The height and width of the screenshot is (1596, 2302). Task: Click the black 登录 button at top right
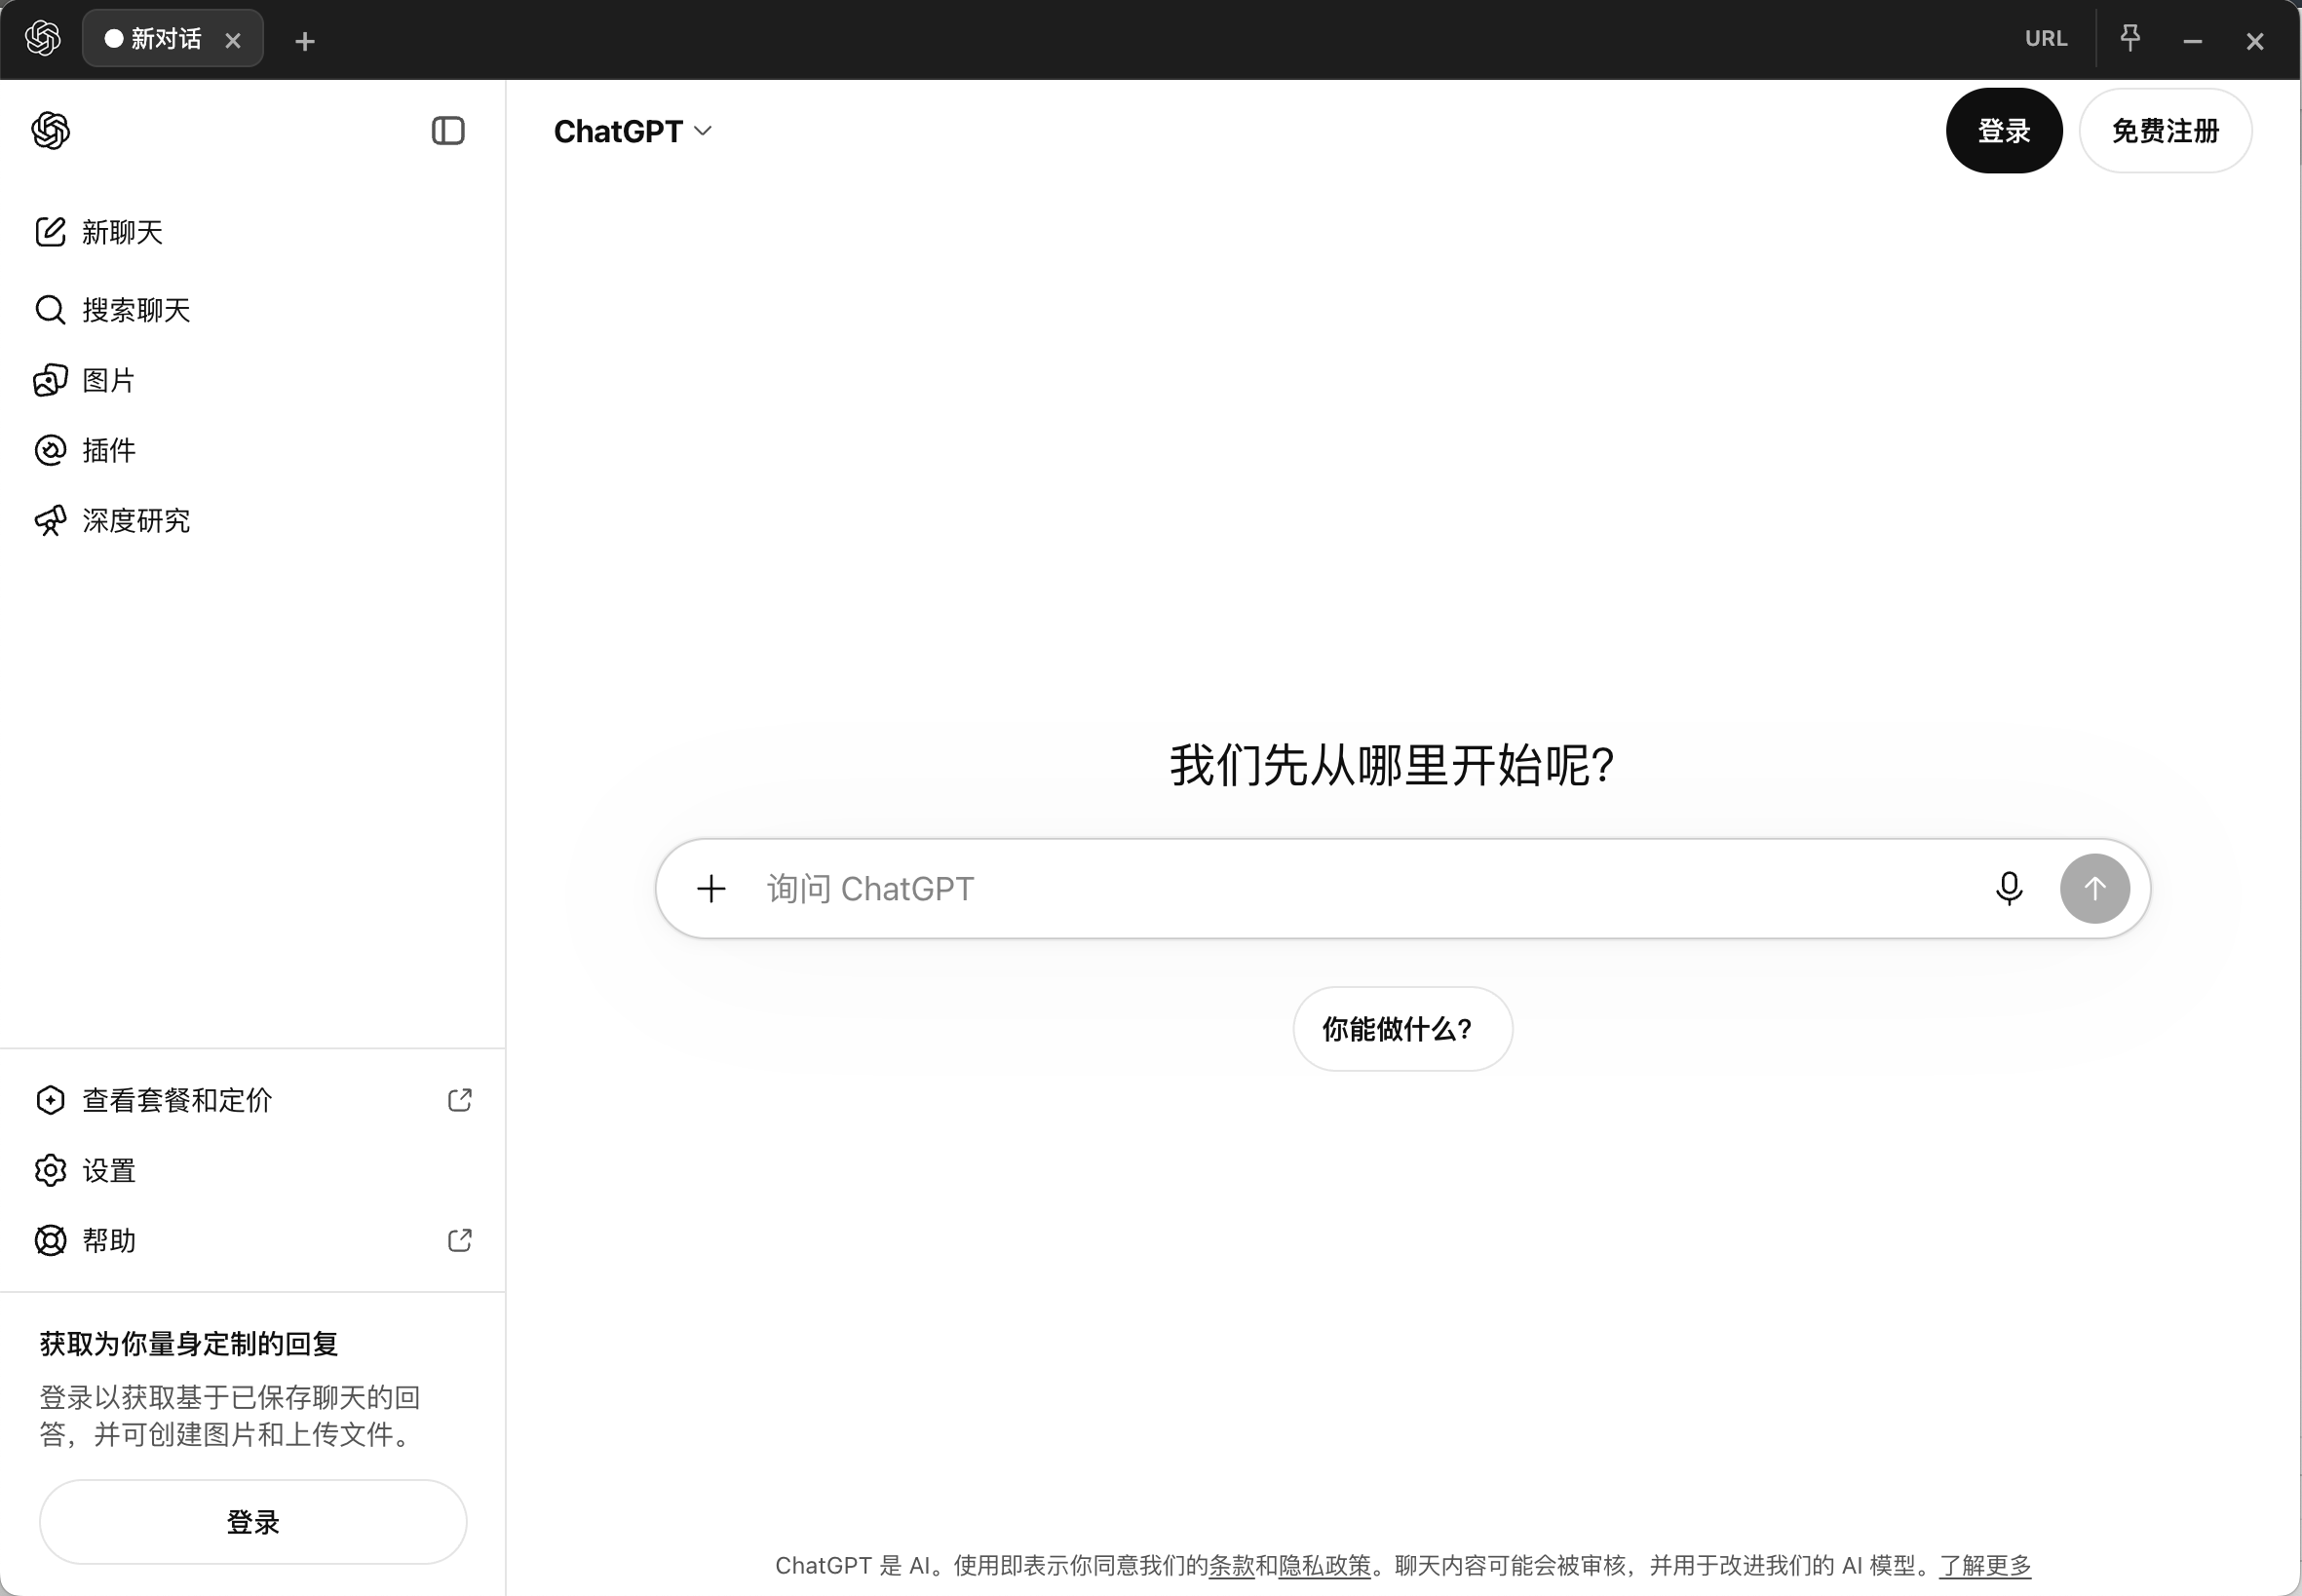(x=2004, y=131)
